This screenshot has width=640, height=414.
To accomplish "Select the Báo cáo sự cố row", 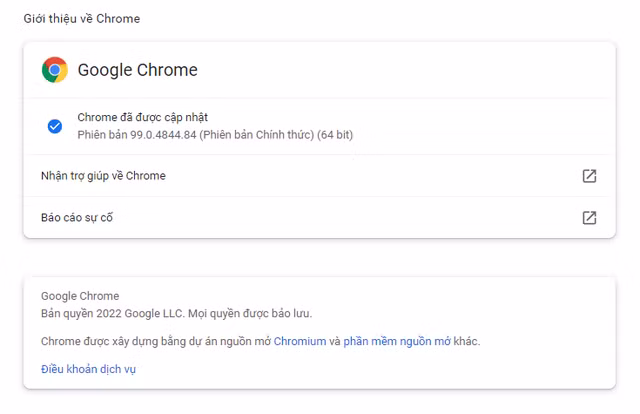I will click(x=319, y=218).
